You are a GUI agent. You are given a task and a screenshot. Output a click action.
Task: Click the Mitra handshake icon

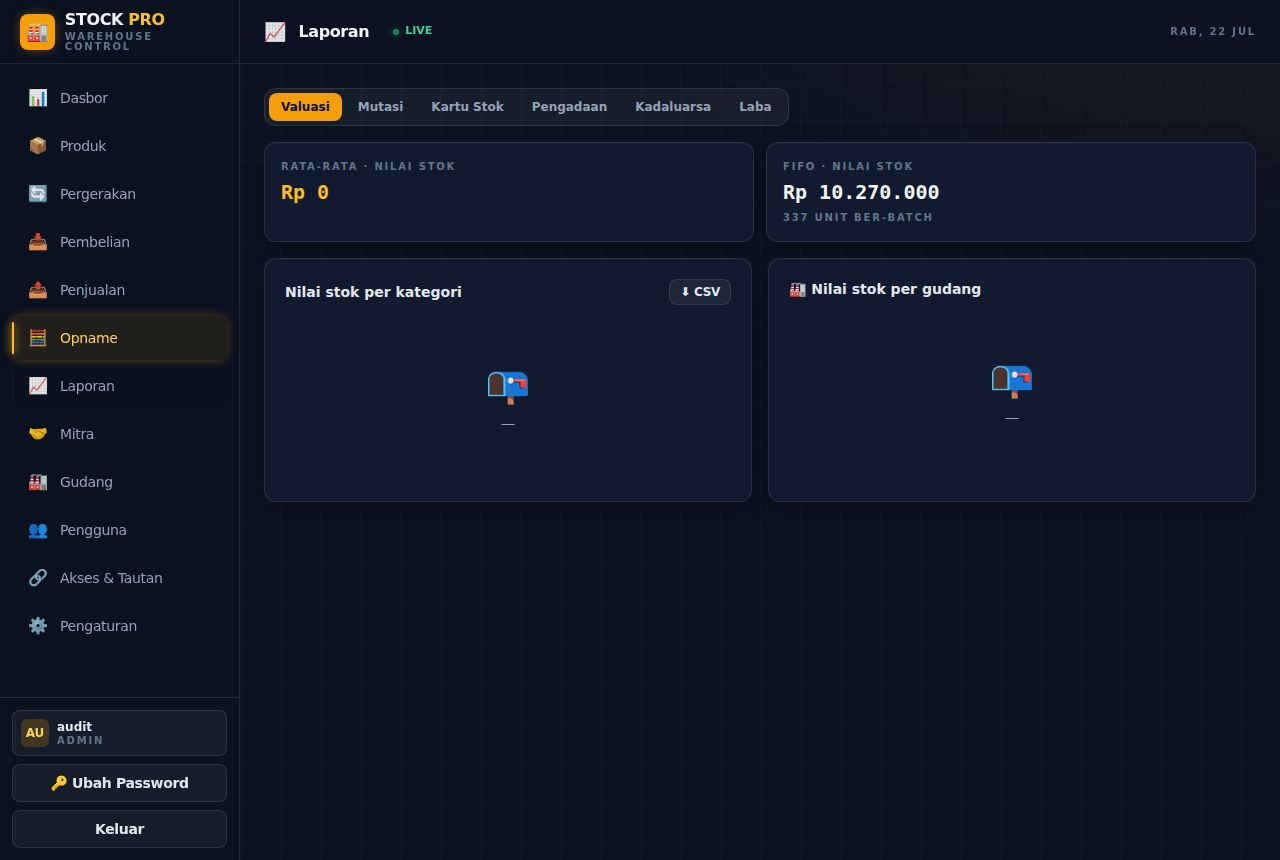click(38, 434)
